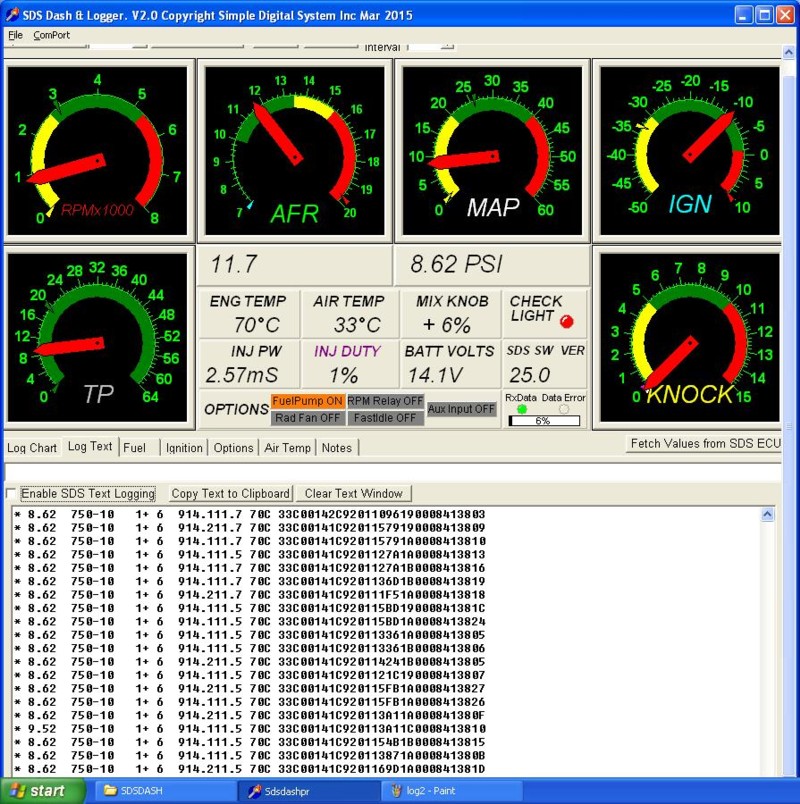Image resolution: width=800 pixels, height=804 pixels.
Task: Toggle the Rad Fan OFF option
Action: [307, 418]
